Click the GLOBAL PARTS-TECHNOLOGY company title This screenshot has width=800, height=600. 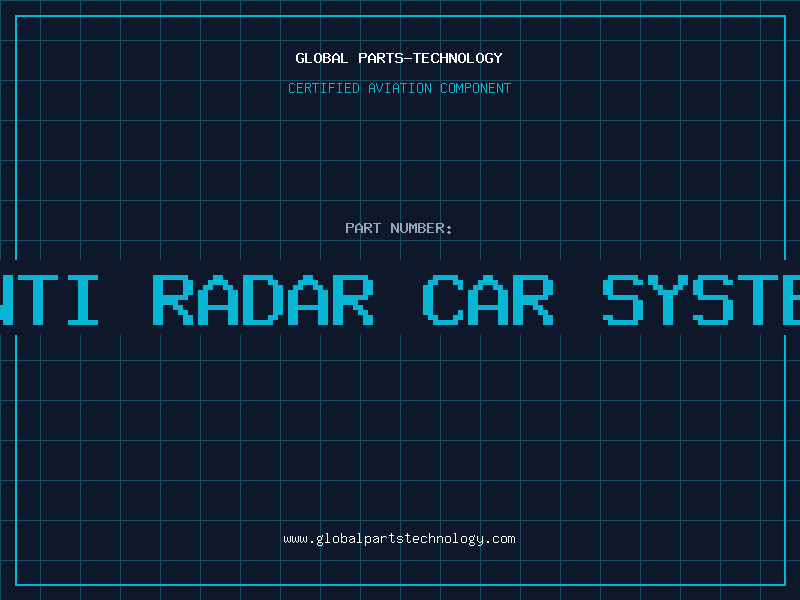coord(399,58)
